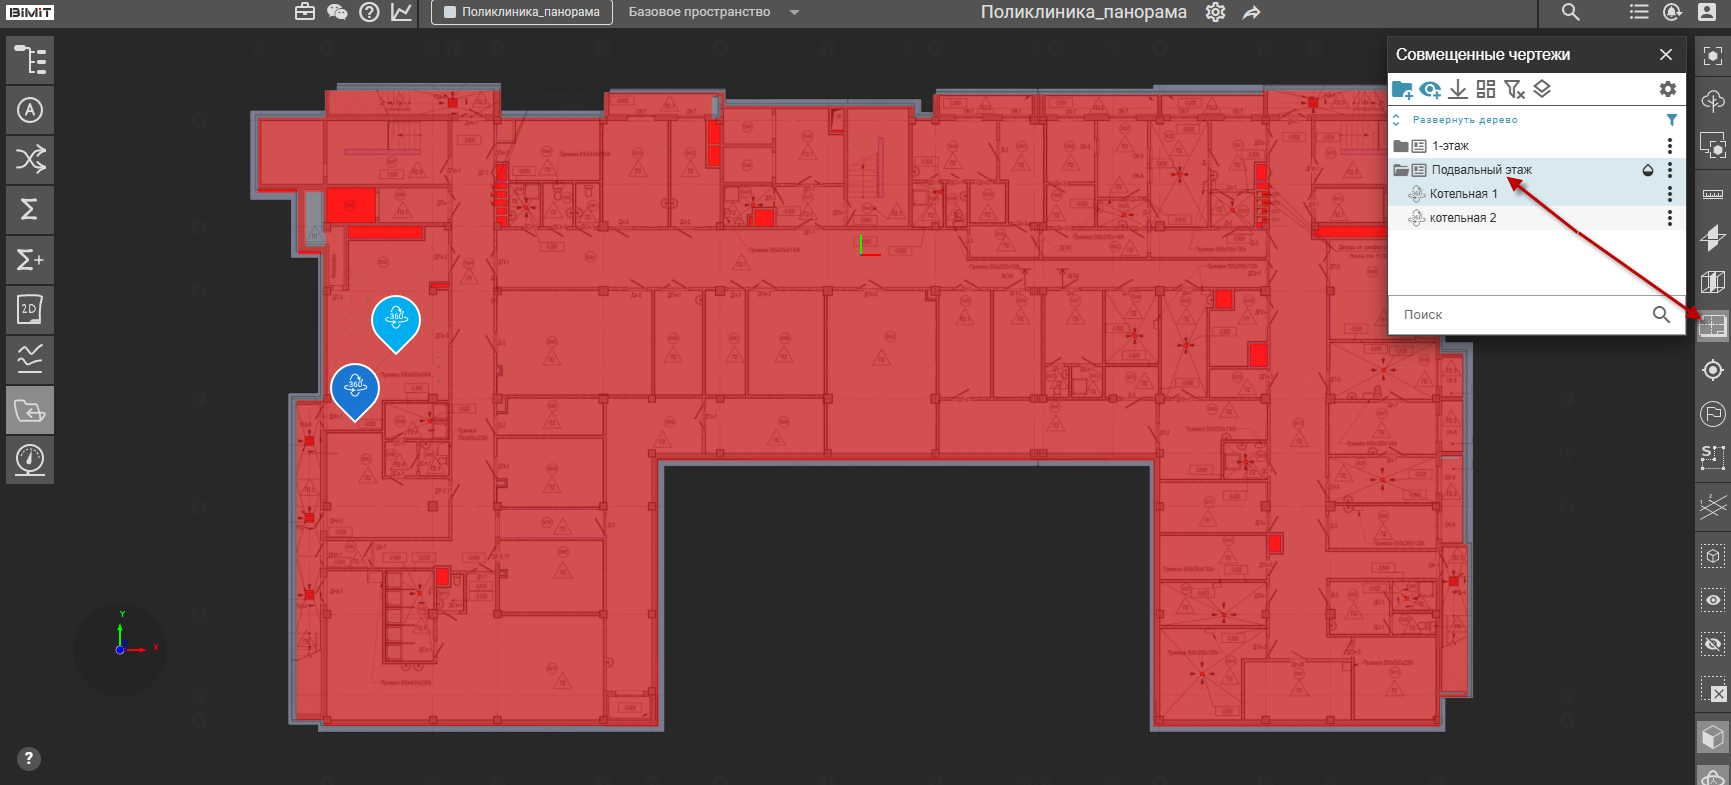Open the chat messages icon

337,12
